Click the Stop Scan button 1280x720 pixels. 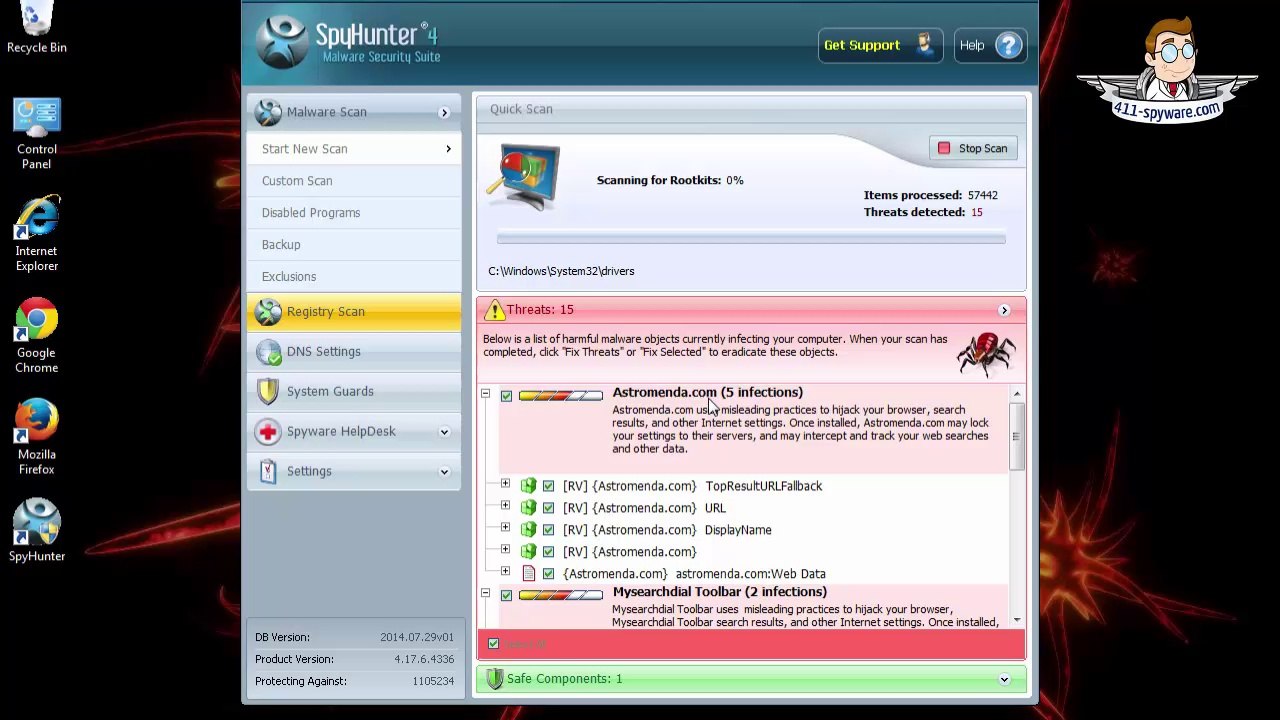point(973,148)
